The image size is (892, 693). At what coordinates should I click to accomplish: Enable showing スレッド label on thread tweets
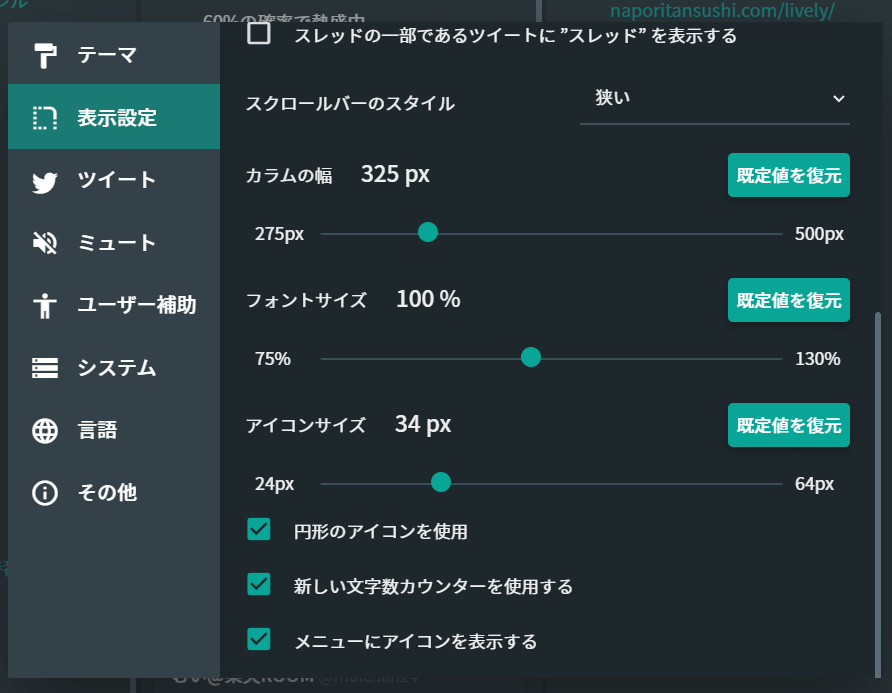coord(259,34)
